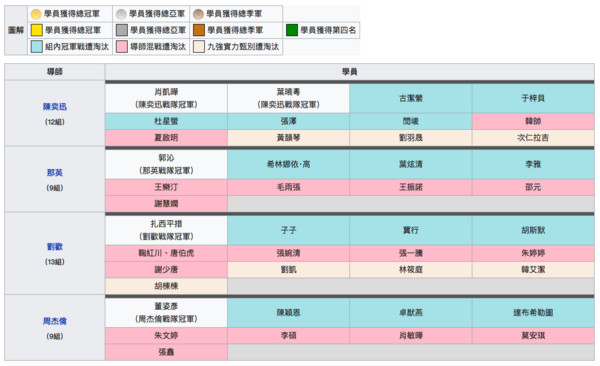Select the 張澤 cell
Viewport: 600px width, 366px height.
[x=289, y=121]
